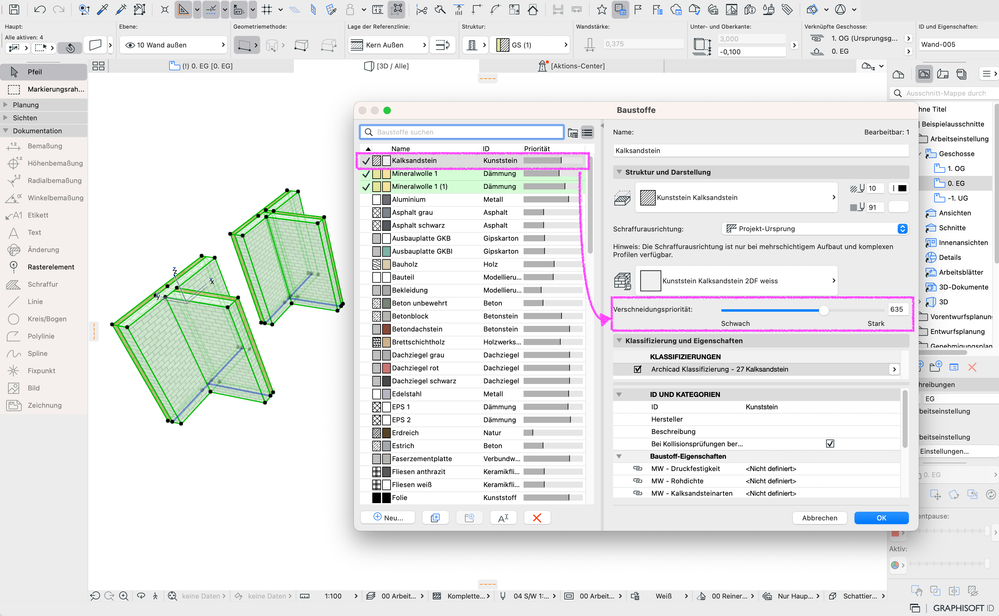Click the Abbrechen button

click(x=819, y=518)
